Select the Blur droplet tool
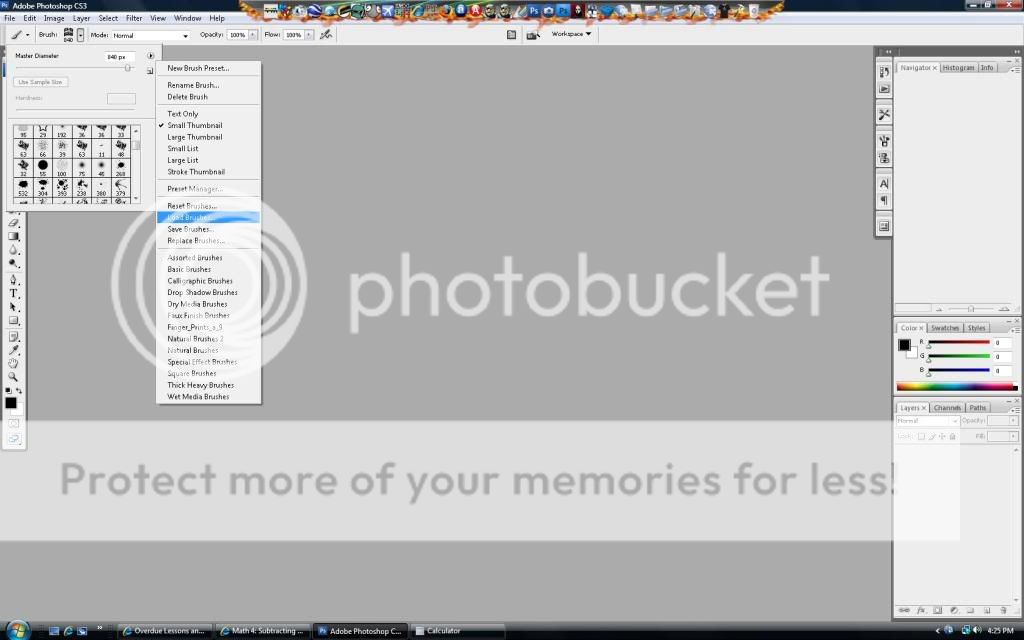This screenshot has width=1024, height=640. pyautogui.click(x=13, y=250)
